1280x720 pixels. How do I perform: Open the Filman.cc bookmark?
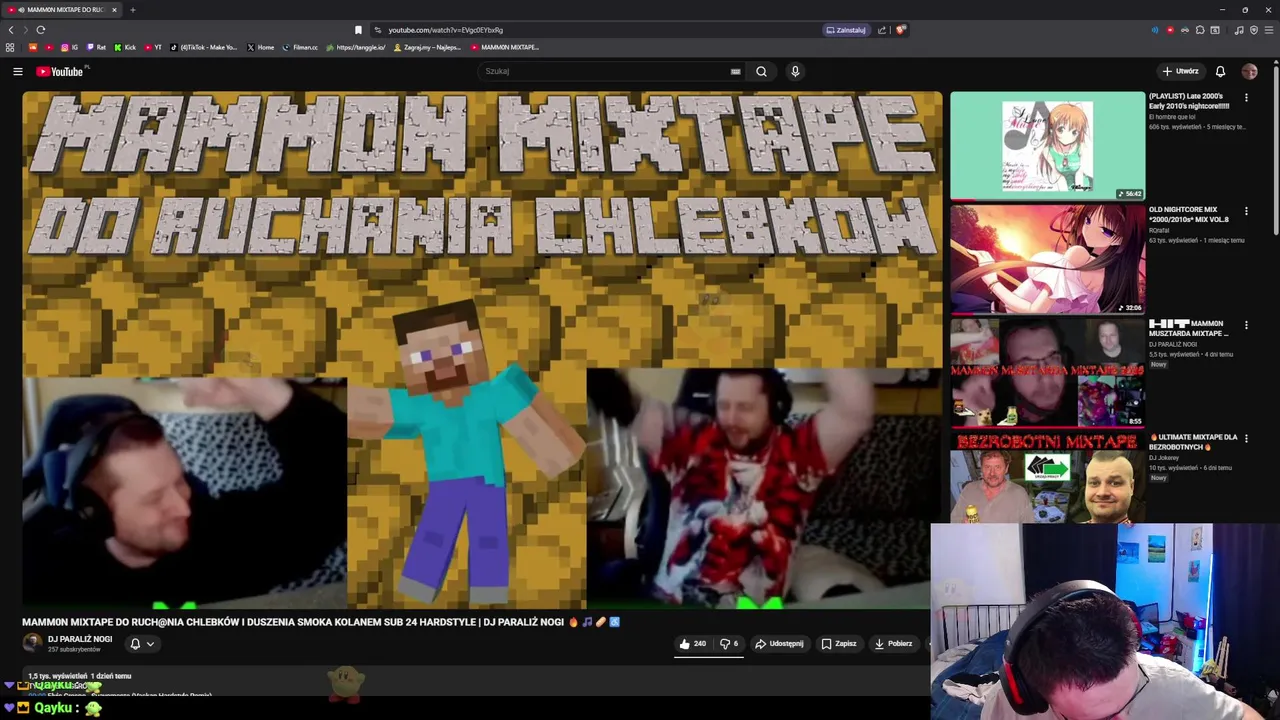[299, 47]
